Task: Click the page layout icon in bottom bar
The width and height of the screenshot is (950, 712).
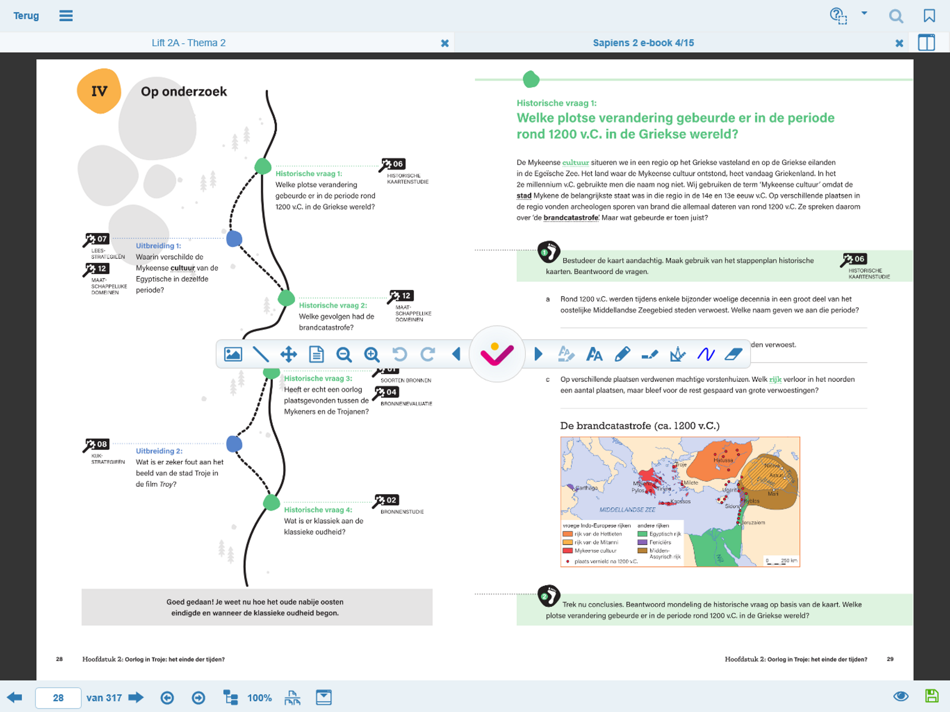Action: 293,698
